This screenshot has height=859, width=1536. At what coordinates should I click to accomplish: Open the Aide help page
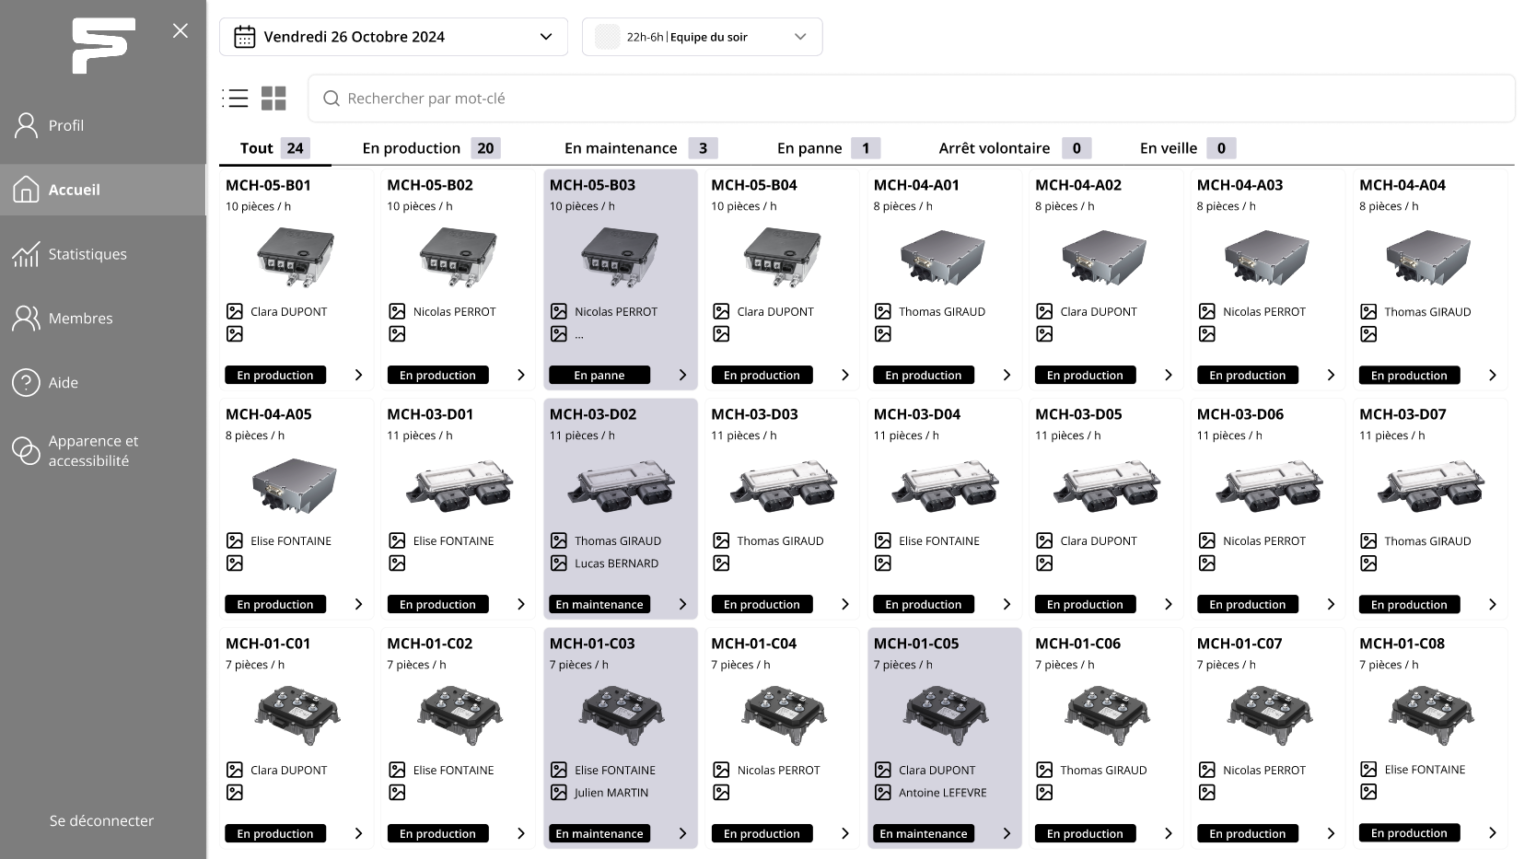pos(63,382)
